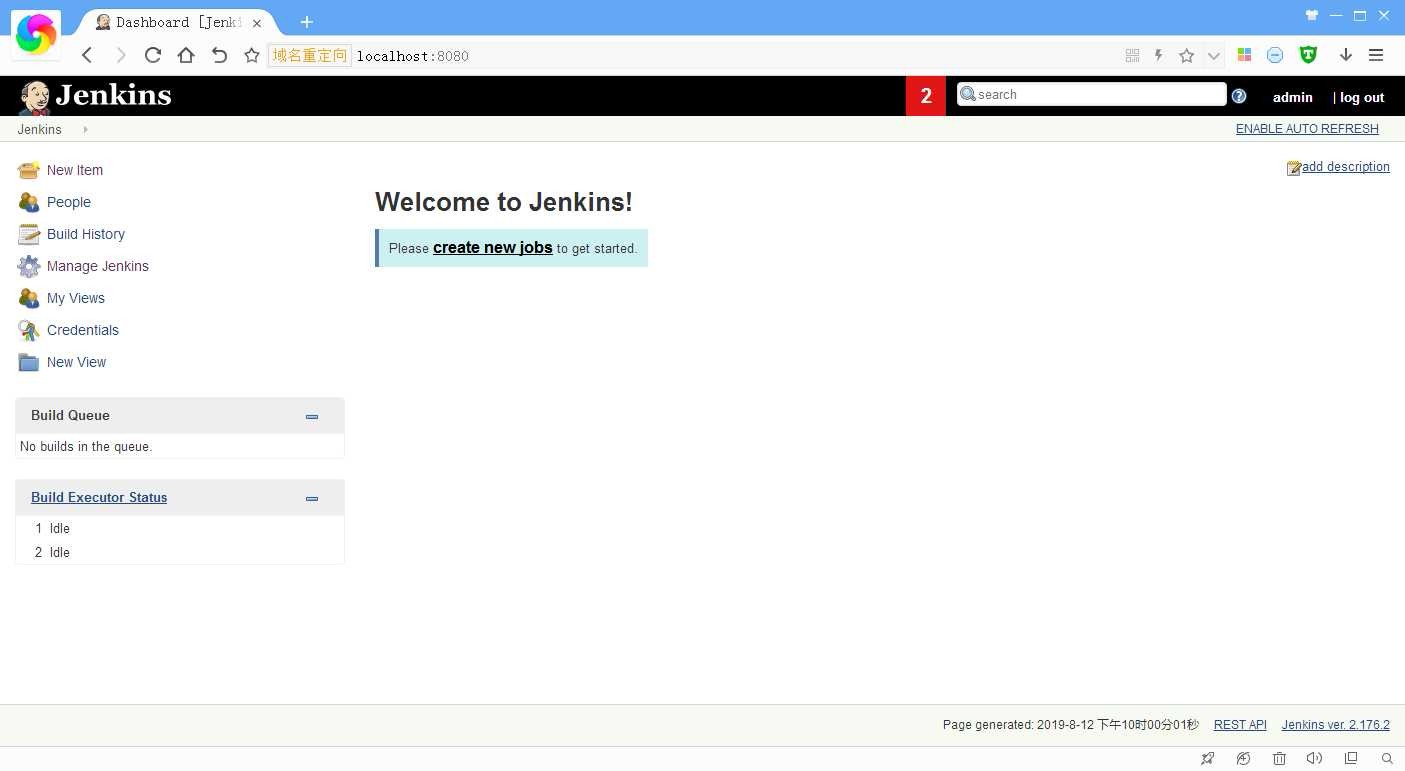Reload the page with refresh icon
Image resolution: width=1405 pixels, height=771 pixels.
click(153, 56)
